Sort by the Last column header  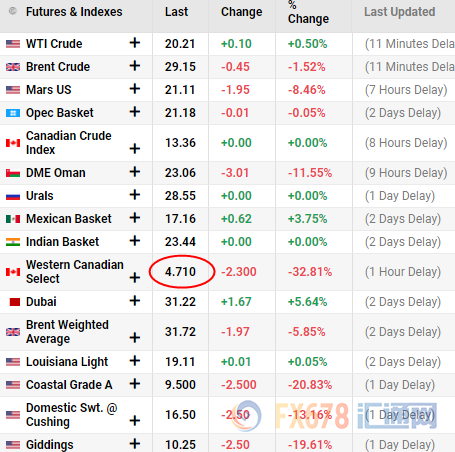176,12
